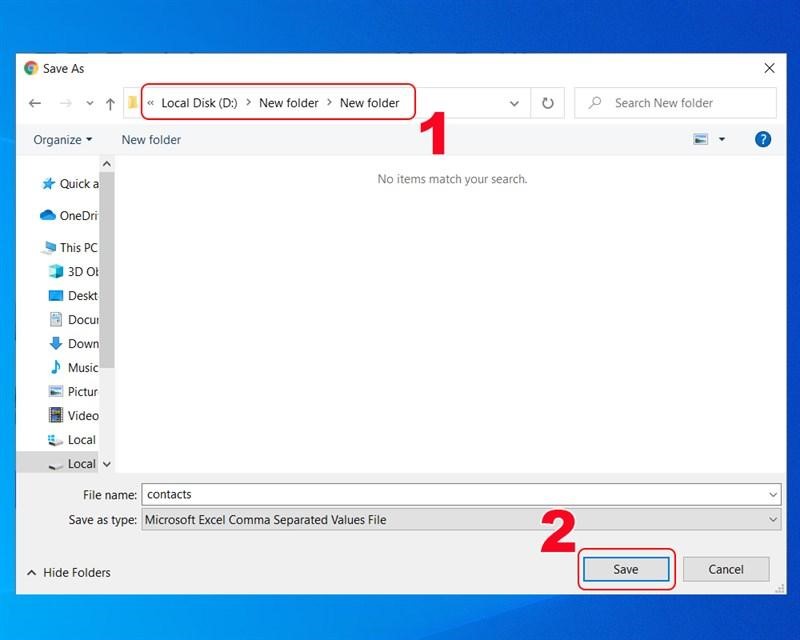Image resolution: width=800 pixels, height=640 pixels.
Task: Click the Forward navigation arrow
Action: point(65,103)
